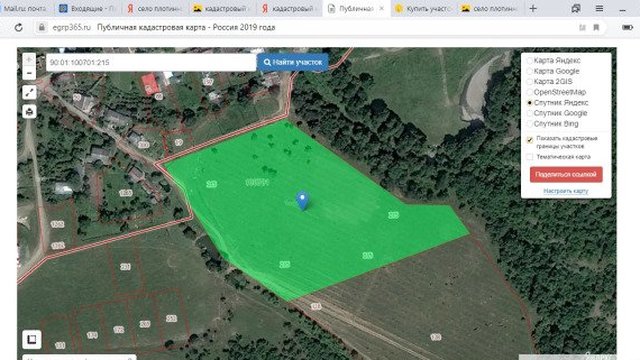The width and height of the screenshot is (640, 360).
Task: Switch to the кадастровый tab with picture icon
Action: point(221,8)
